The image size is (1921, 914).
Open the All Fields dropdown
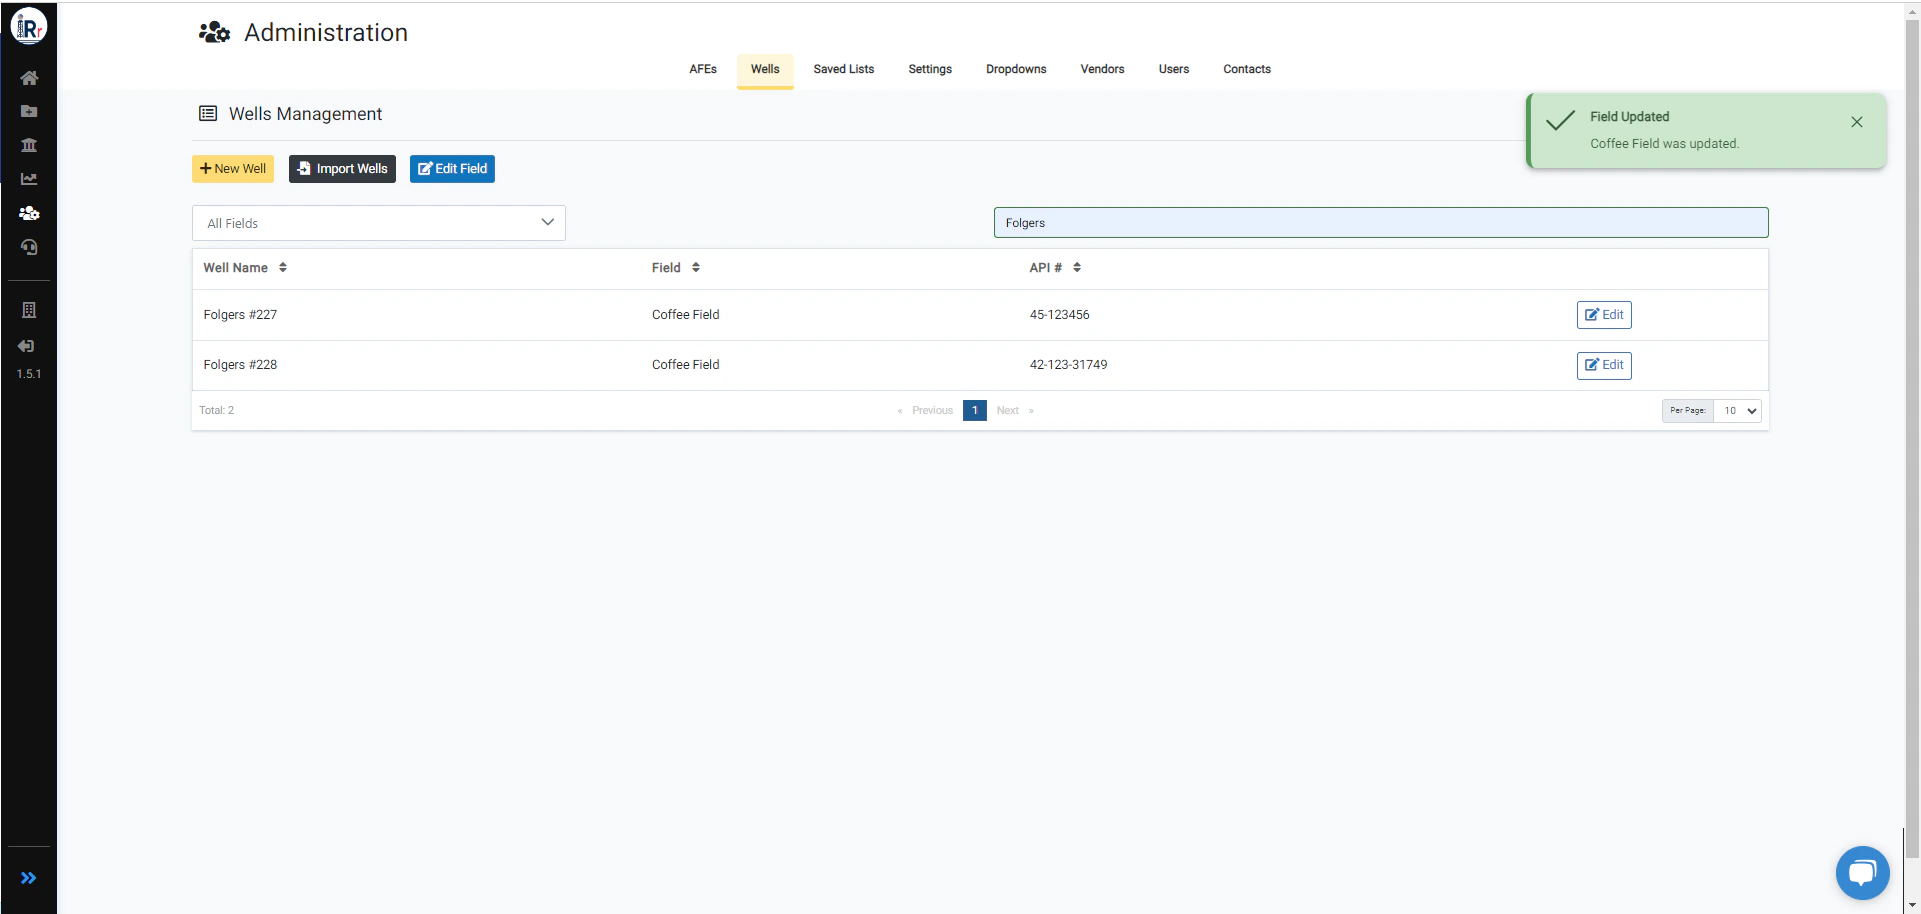[379, 223]
